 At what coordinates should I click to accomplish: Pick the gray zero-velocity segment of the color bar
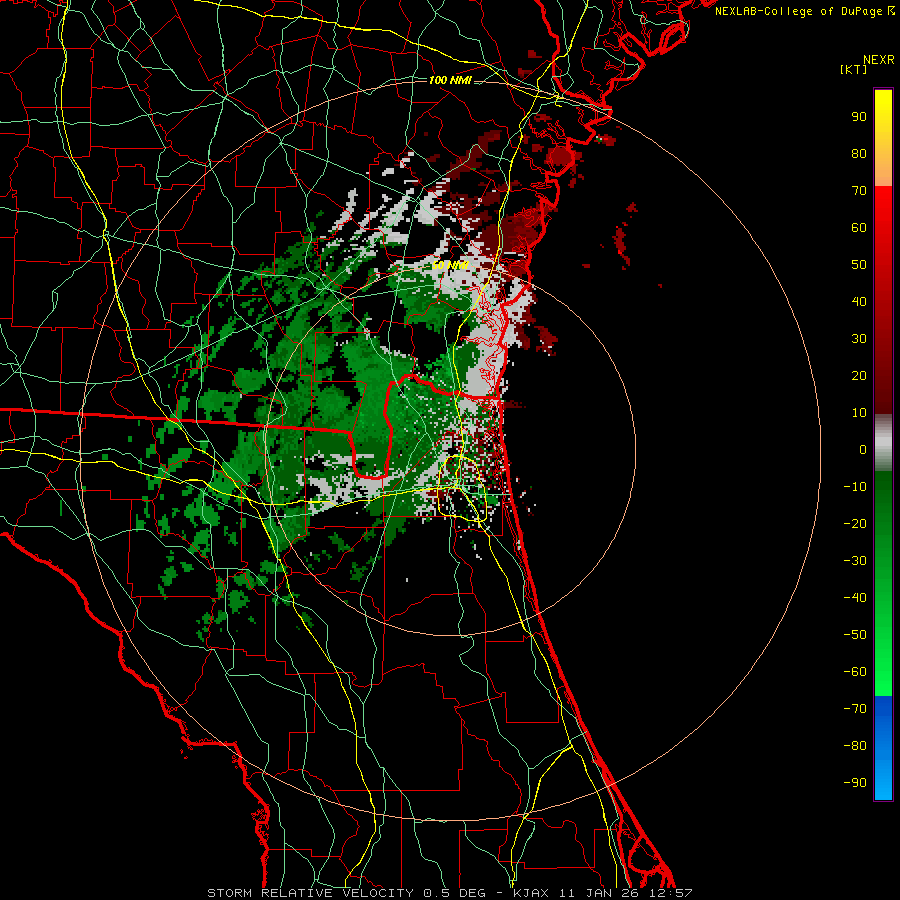pos(883,443)
